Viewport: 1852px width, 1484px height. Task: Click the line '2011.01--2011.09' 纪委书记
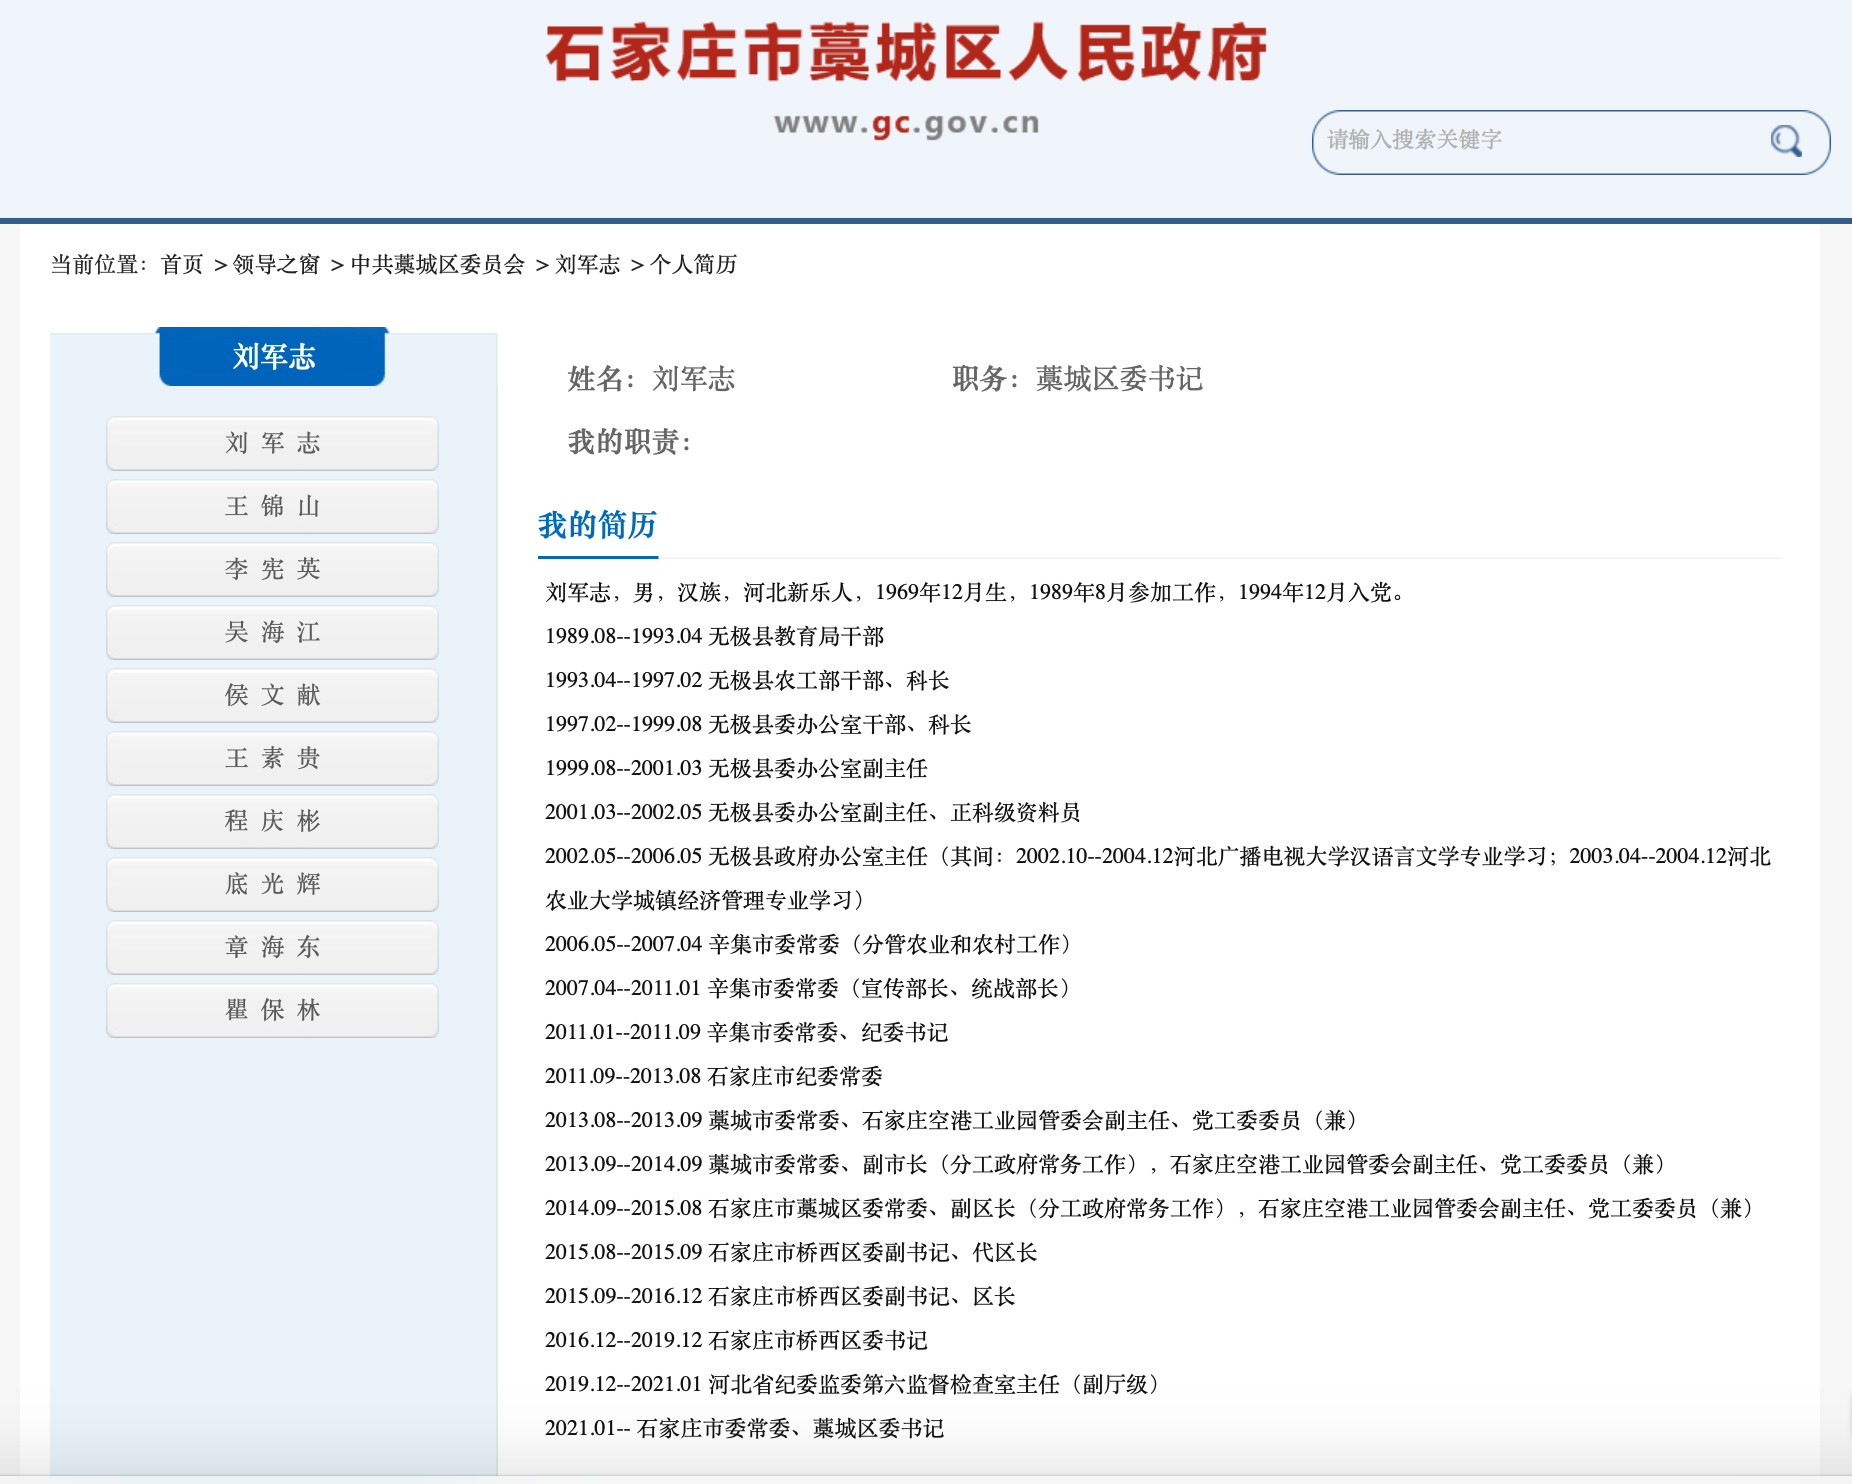click(746, 1032)
